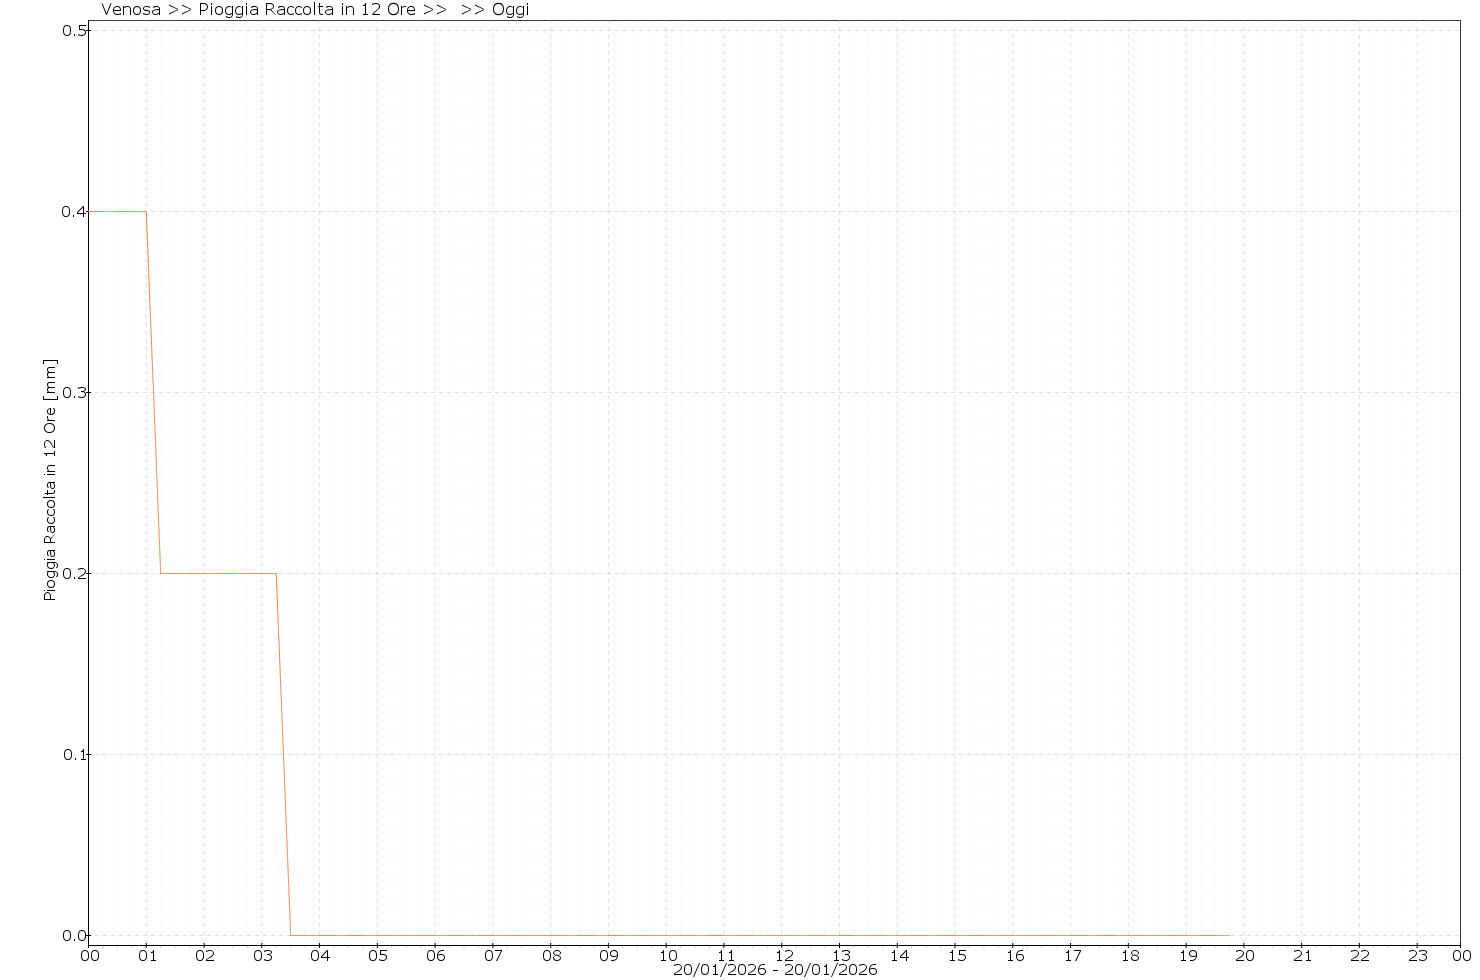Click the 0.2 y-axis tick label

point(74,573)
